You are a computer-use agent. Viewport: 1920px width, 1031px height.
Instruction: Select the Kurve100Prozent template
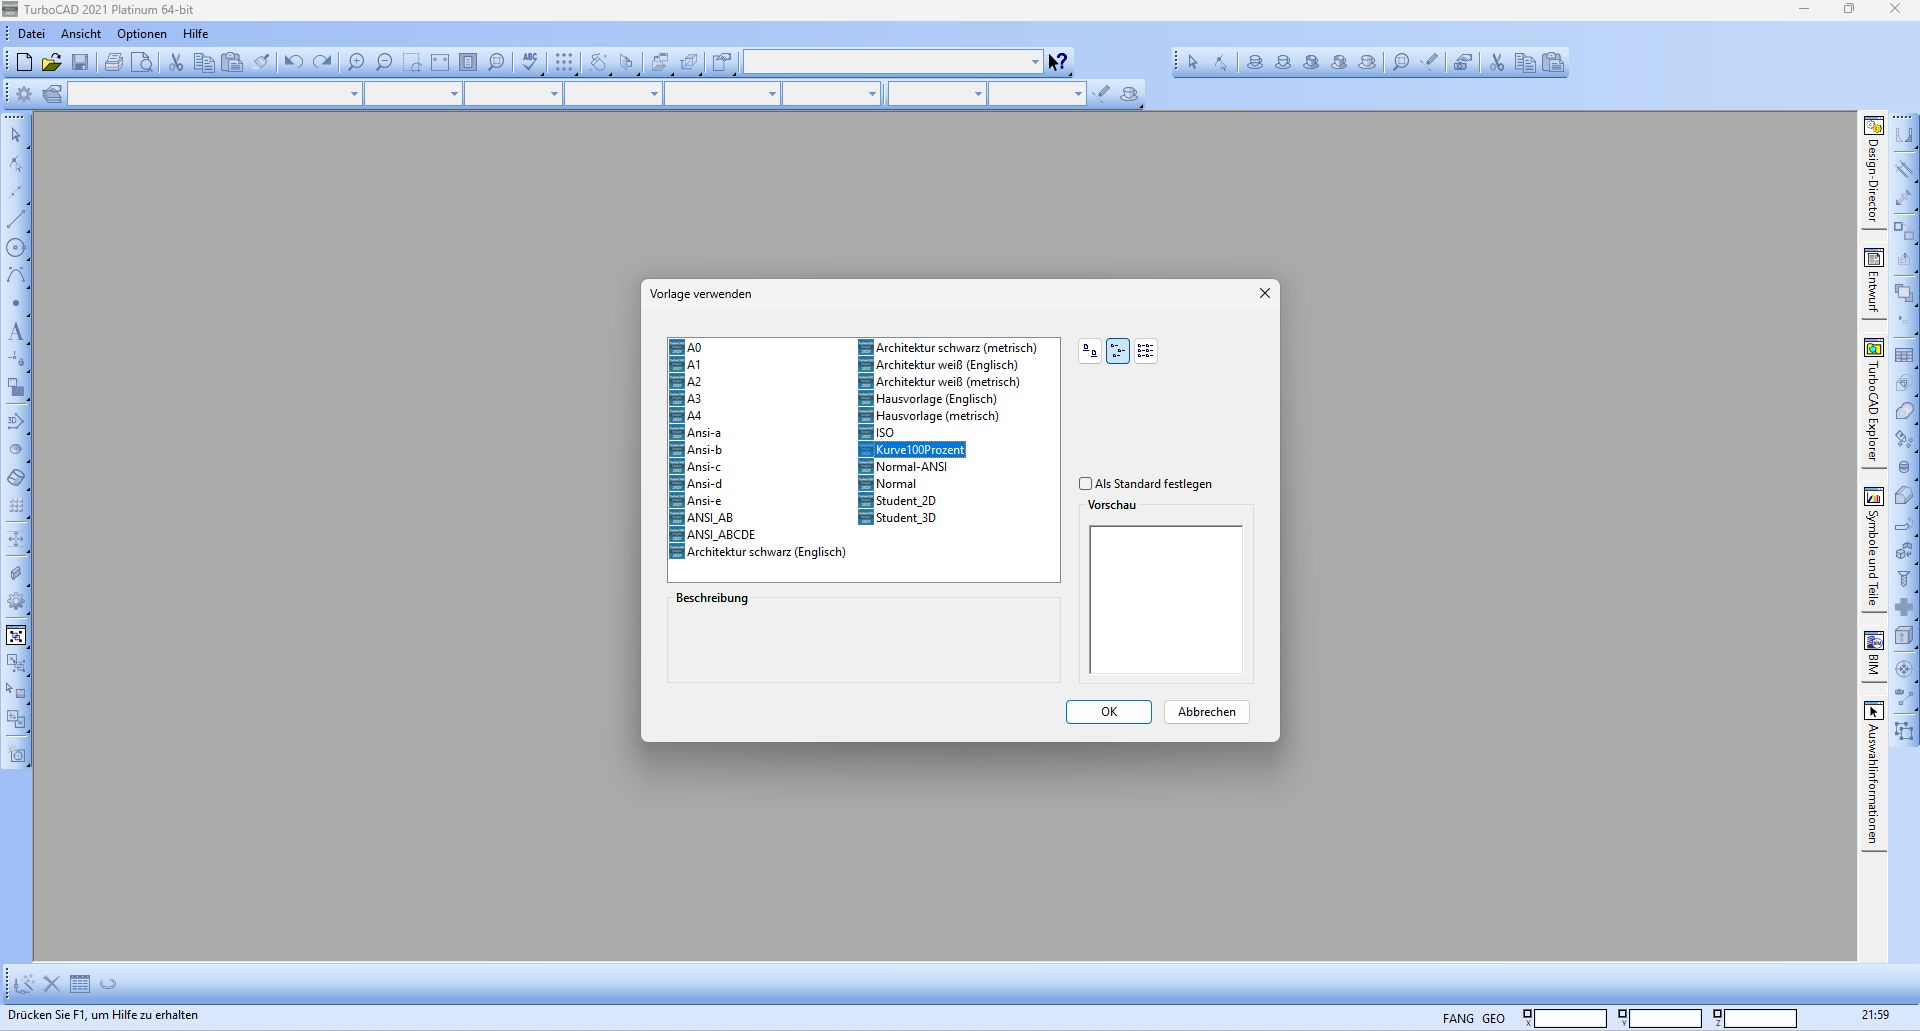click(912, 450)
